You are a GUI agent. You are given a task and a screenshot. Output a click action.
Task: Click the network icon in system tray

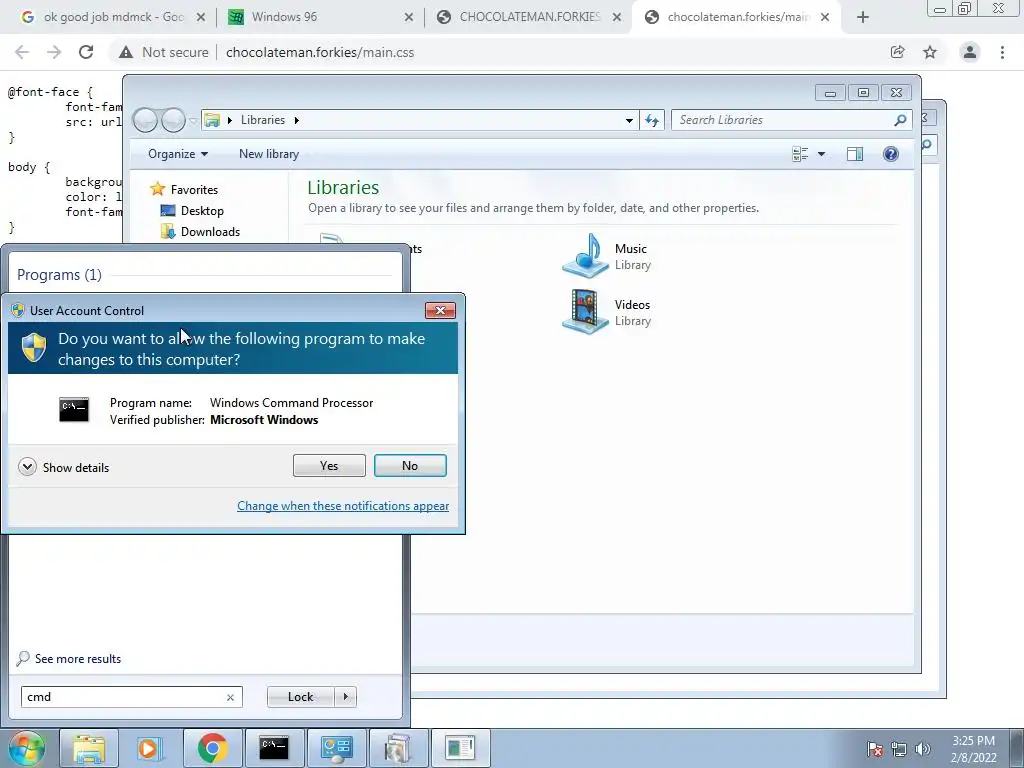899,749
